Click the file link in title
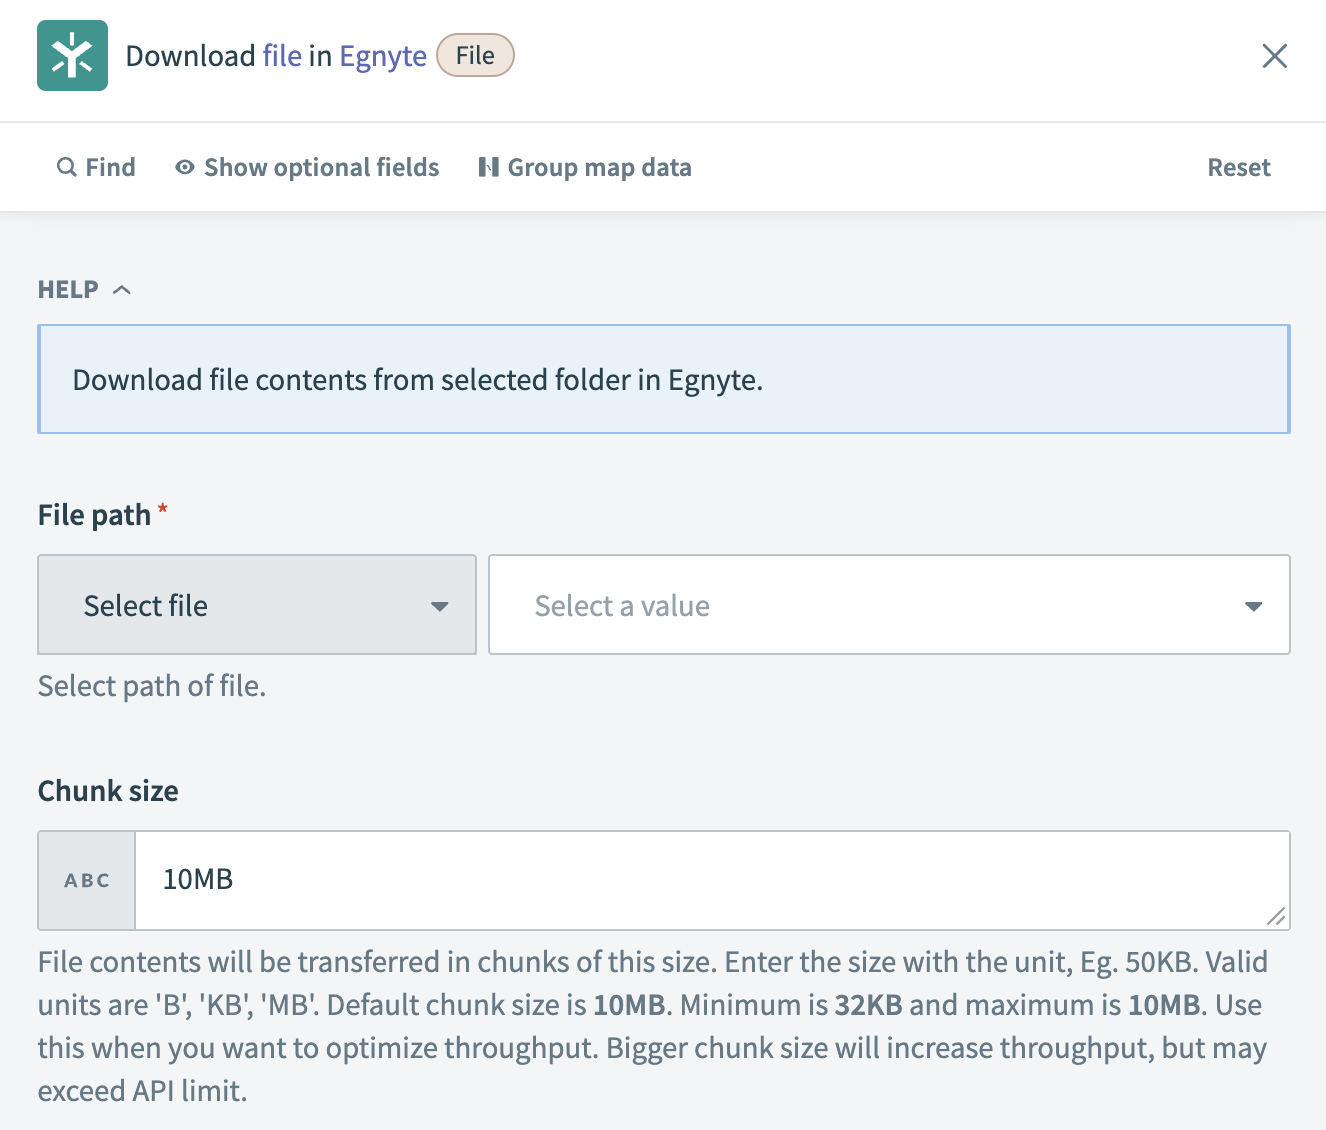 coord(282,56)
